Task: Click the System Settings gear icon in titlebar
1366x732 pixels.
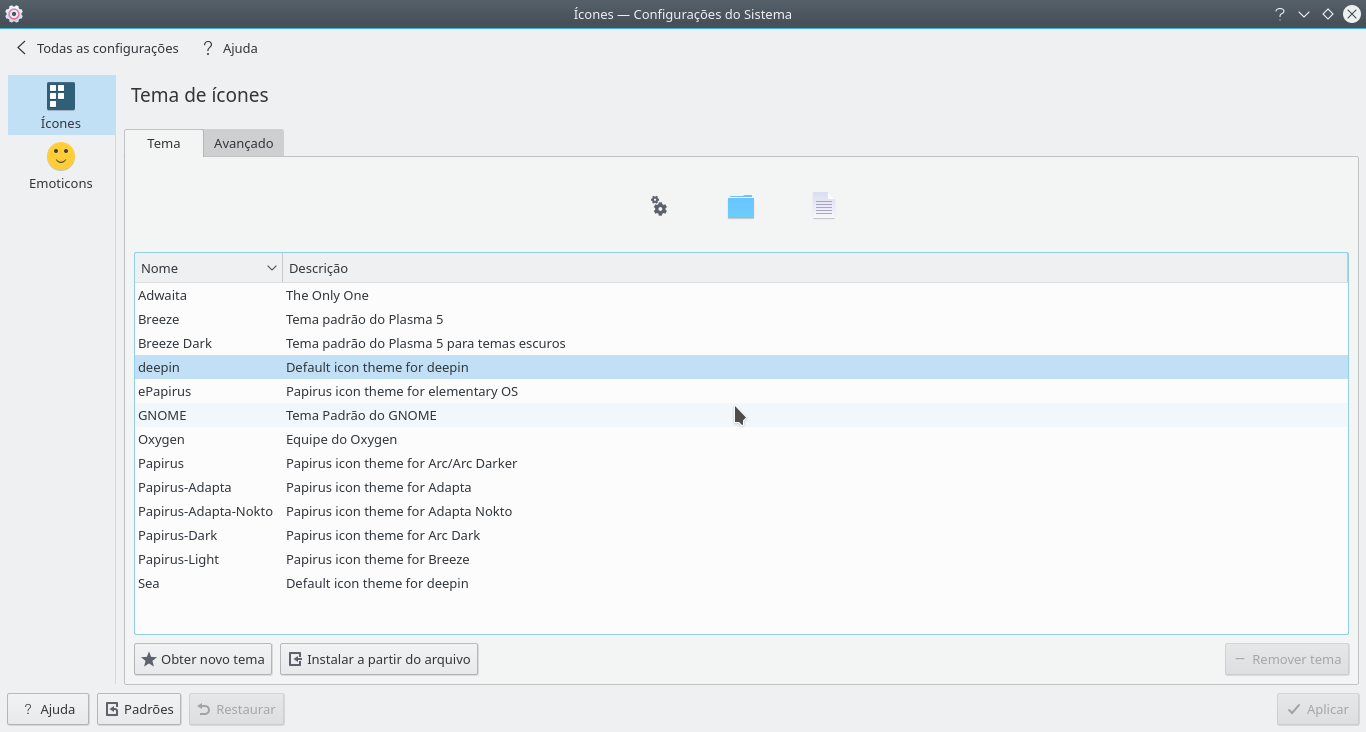Action: pos(14,14)
